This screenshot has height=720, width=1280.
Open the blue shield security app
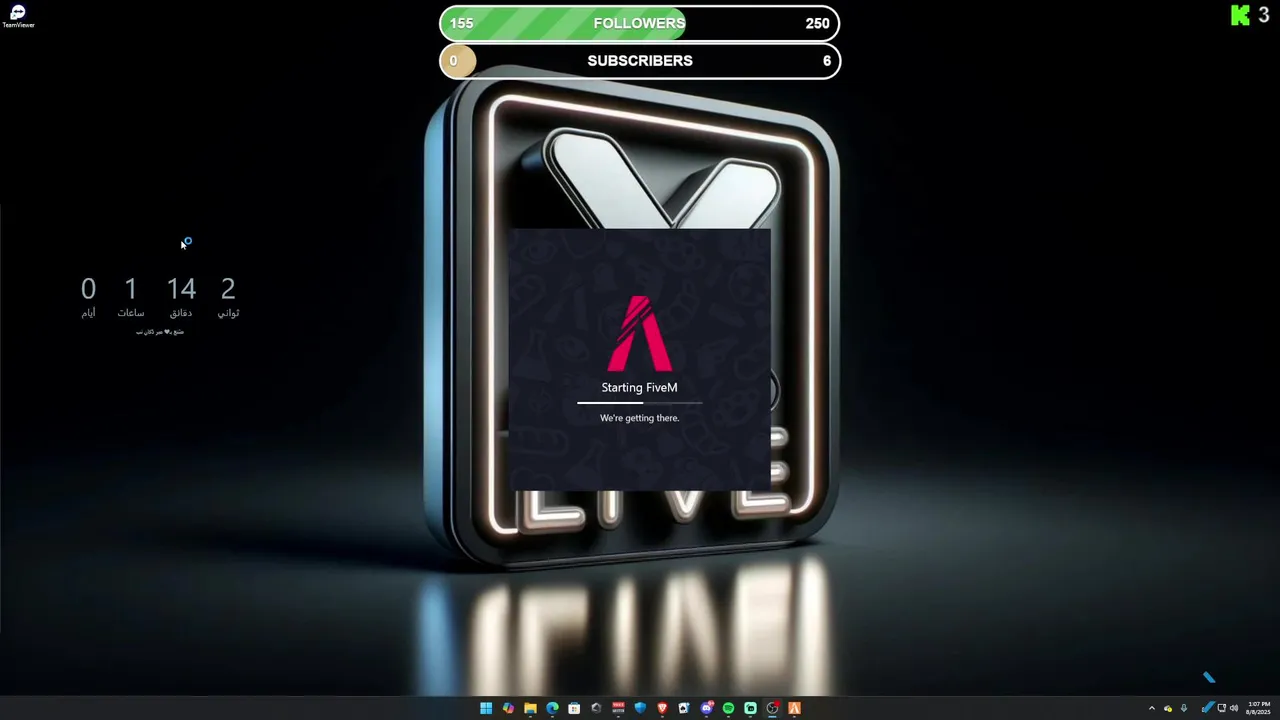[x=640, y=708]
